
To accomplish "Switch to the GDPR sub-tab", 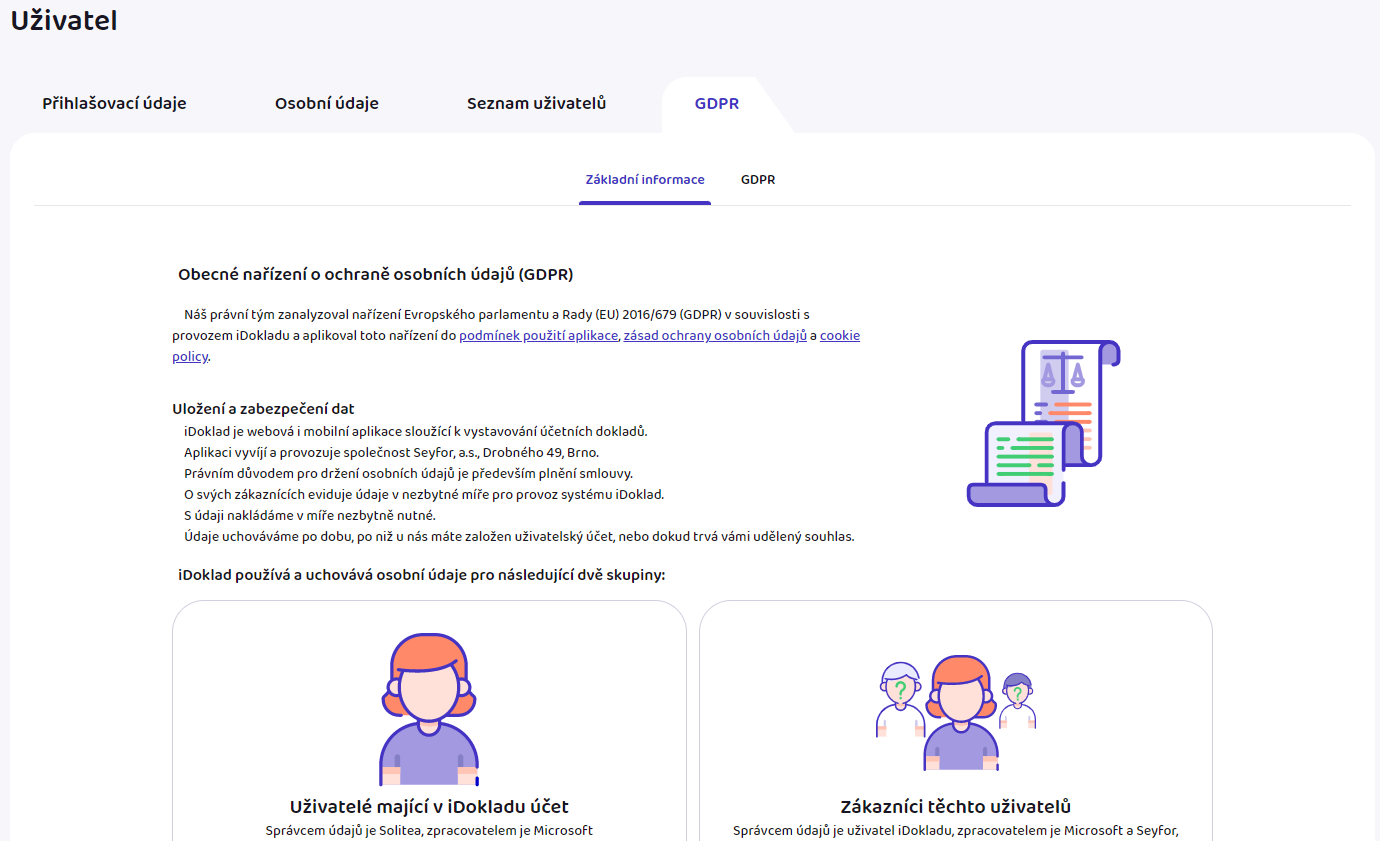I will click(758, 180).
